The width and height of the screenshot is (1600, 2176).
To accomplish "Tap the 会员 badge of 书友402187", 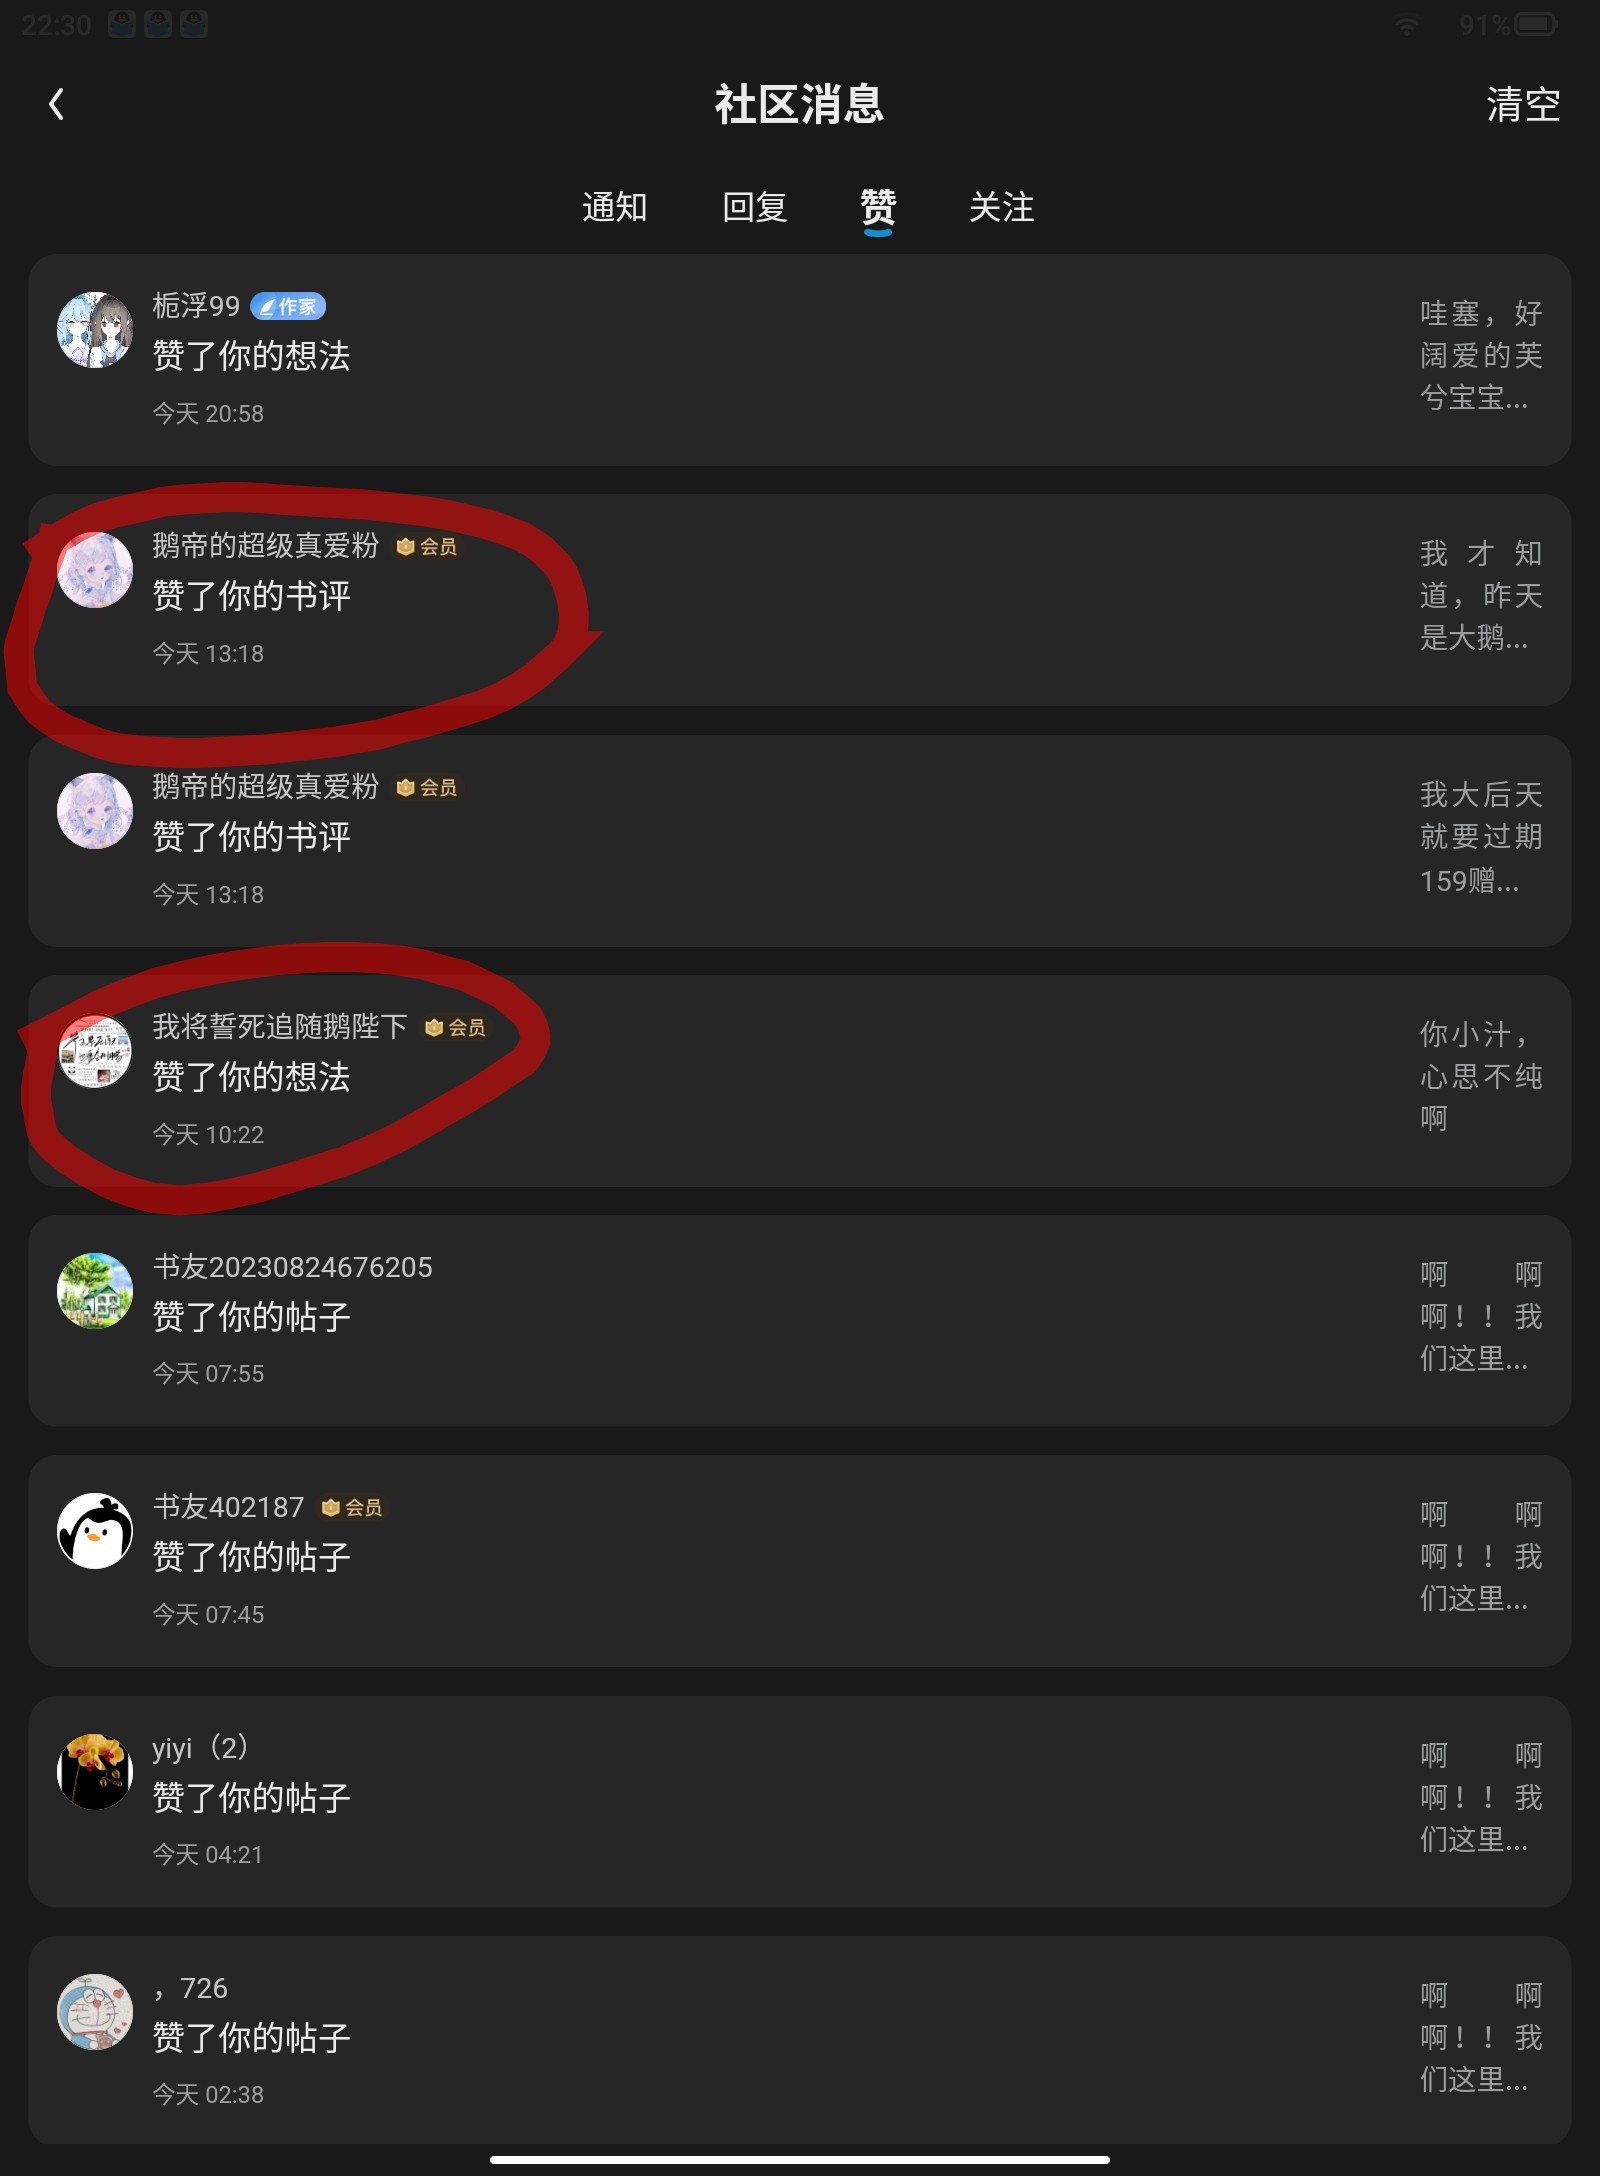I will click(x=352, y=1507).
